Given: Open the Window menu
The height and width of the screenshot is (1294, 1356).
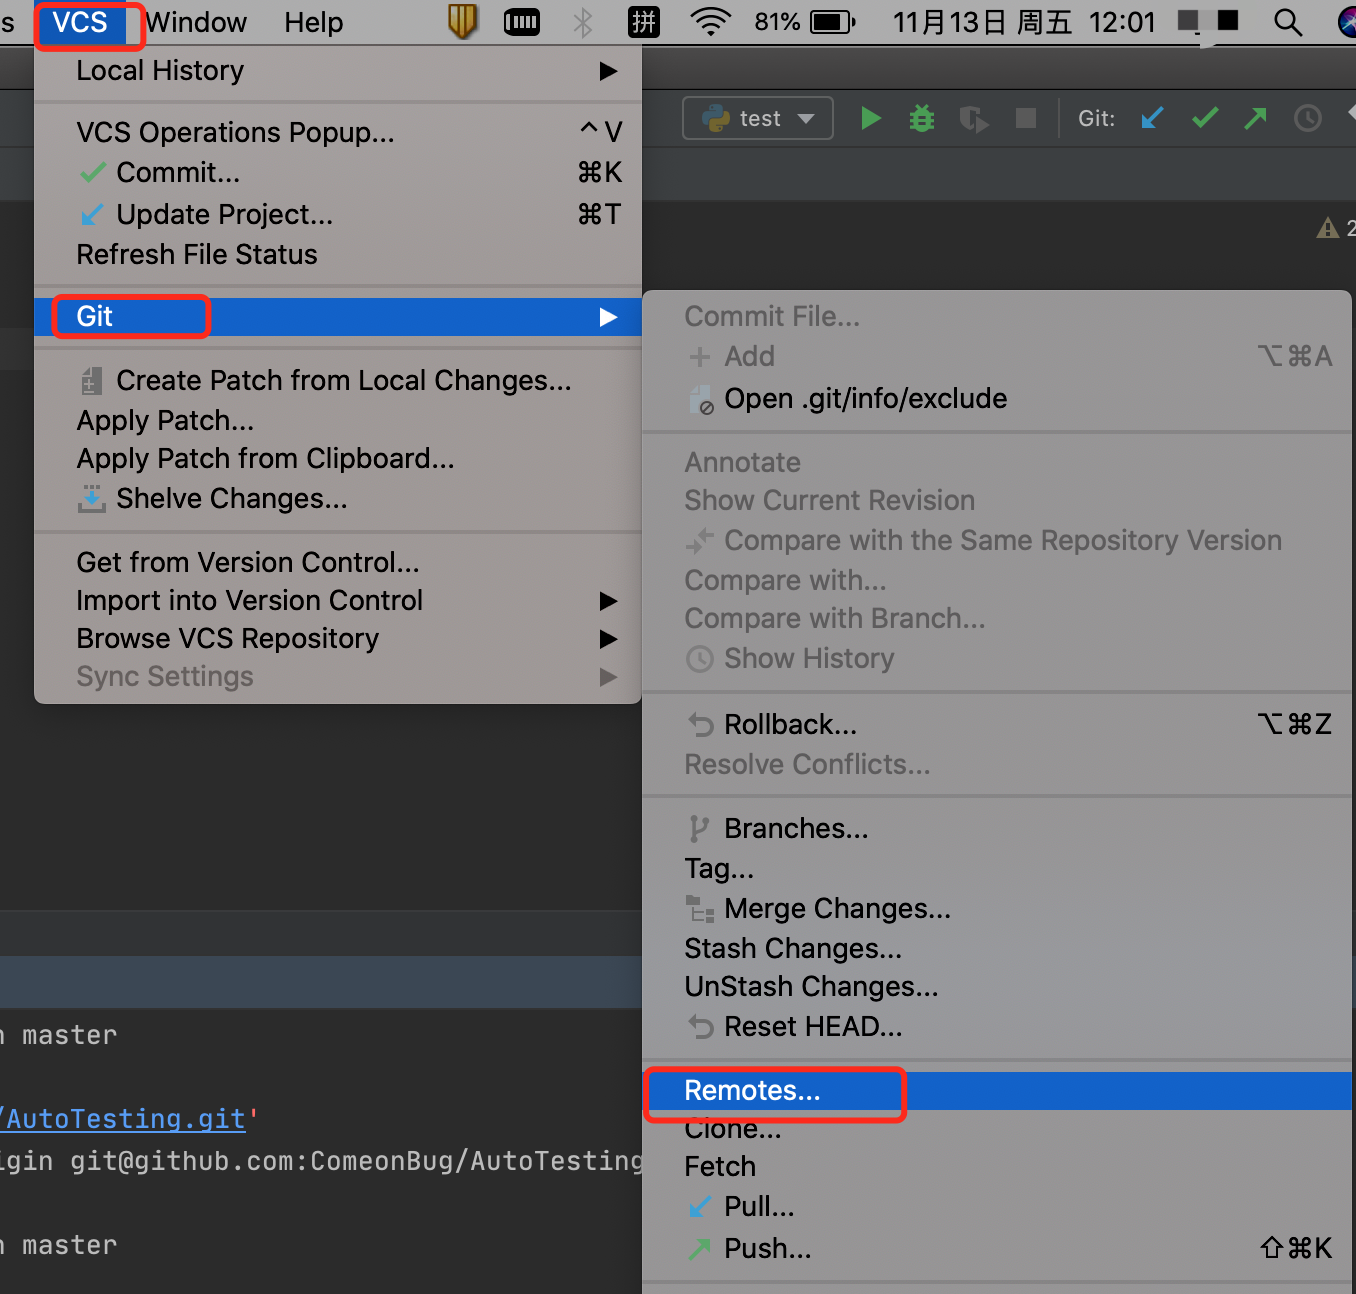Looking at the screenshot, I should click(197, 22).
